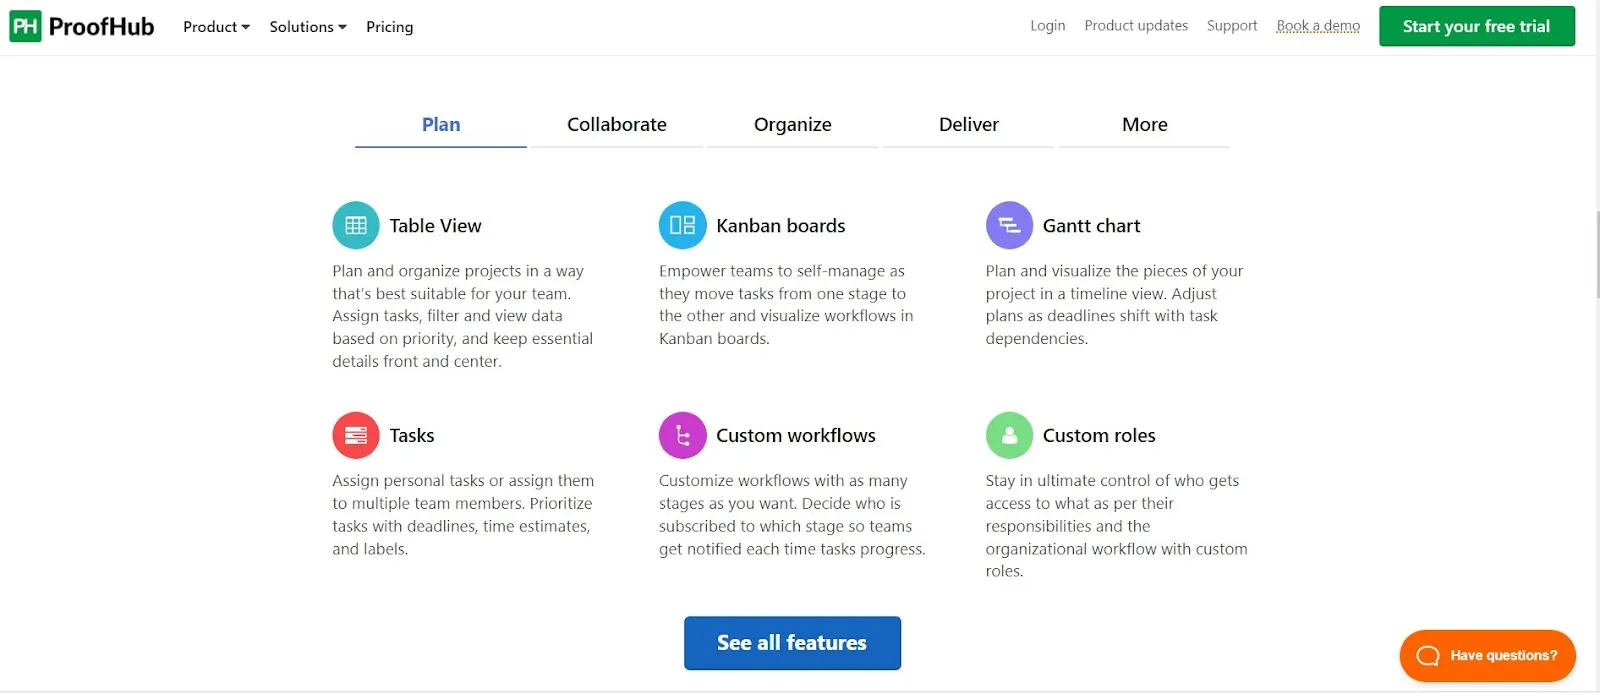The width and height of the screenshot is (1600, 694).
Task: Open the Gantt chart feature icon
Action: click(1009, 225)
